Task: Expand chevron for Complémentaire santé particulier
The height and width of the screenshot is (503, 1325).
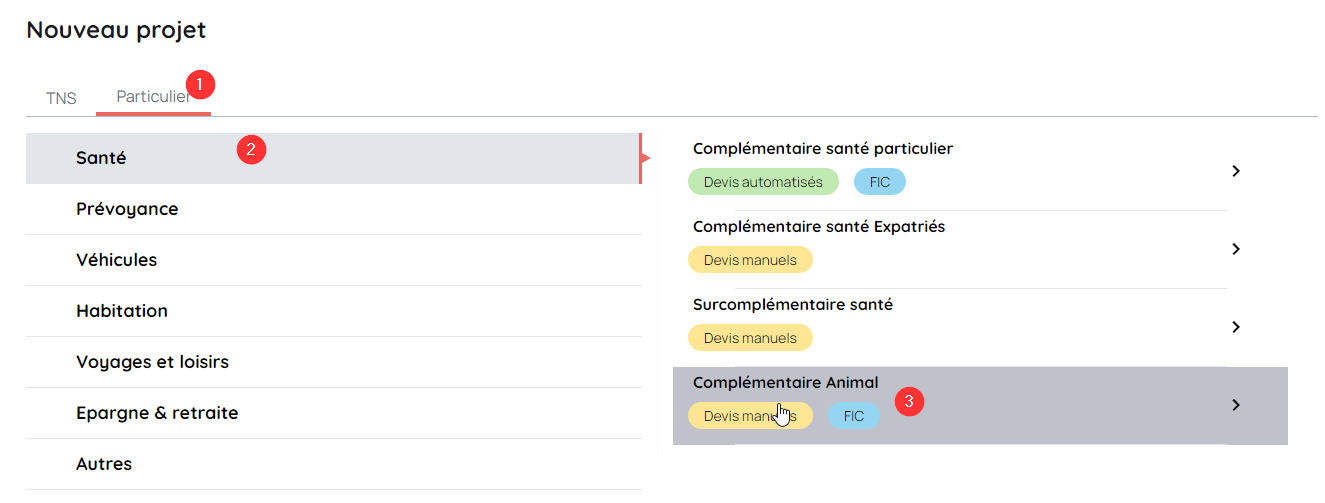Action: click(x=1236, y=171)
